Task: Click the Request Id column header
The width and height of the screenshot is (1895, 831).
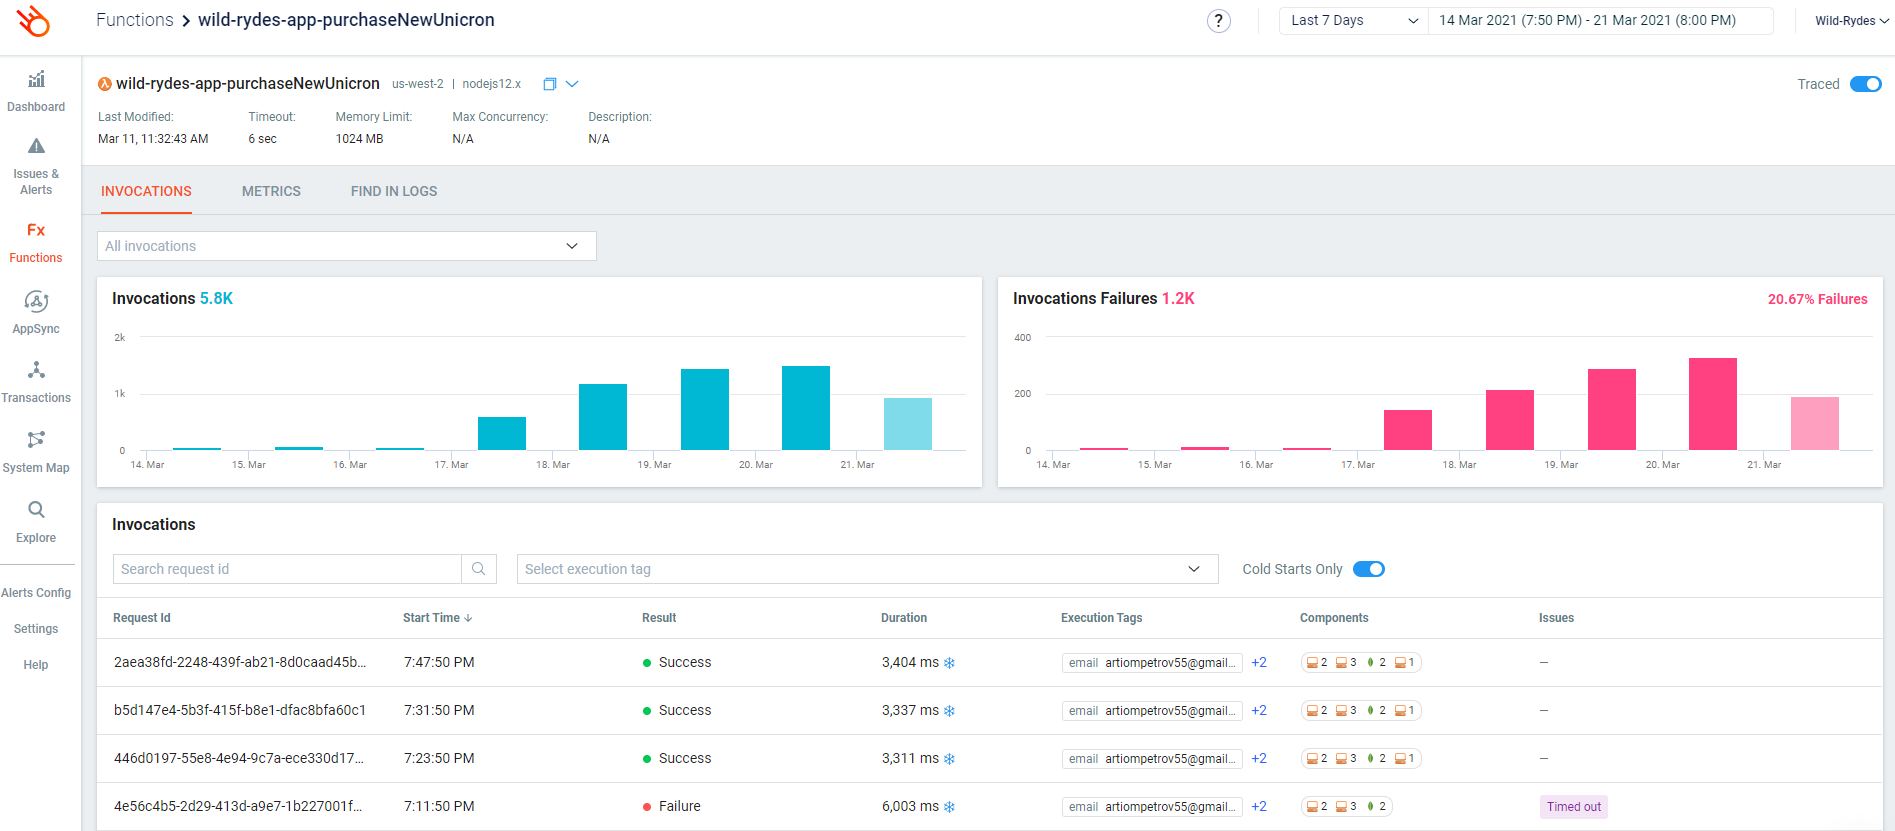Action: 142,618
